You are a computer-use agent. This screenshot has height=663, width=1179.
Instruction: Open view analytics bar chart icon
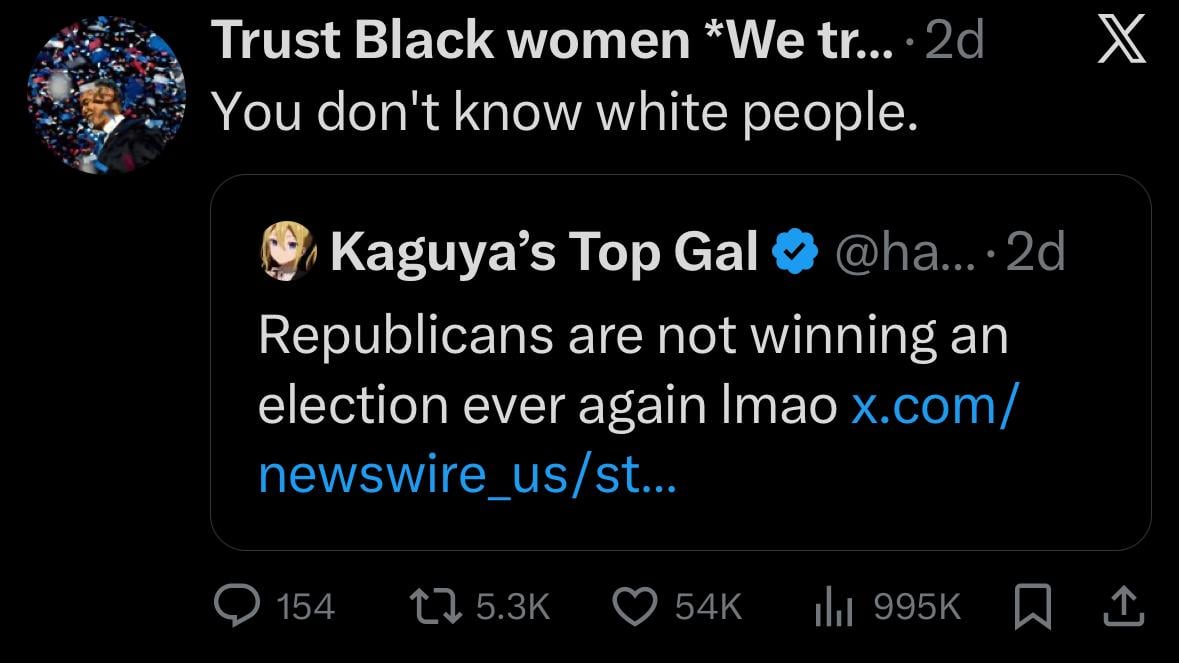pos(833,606)
